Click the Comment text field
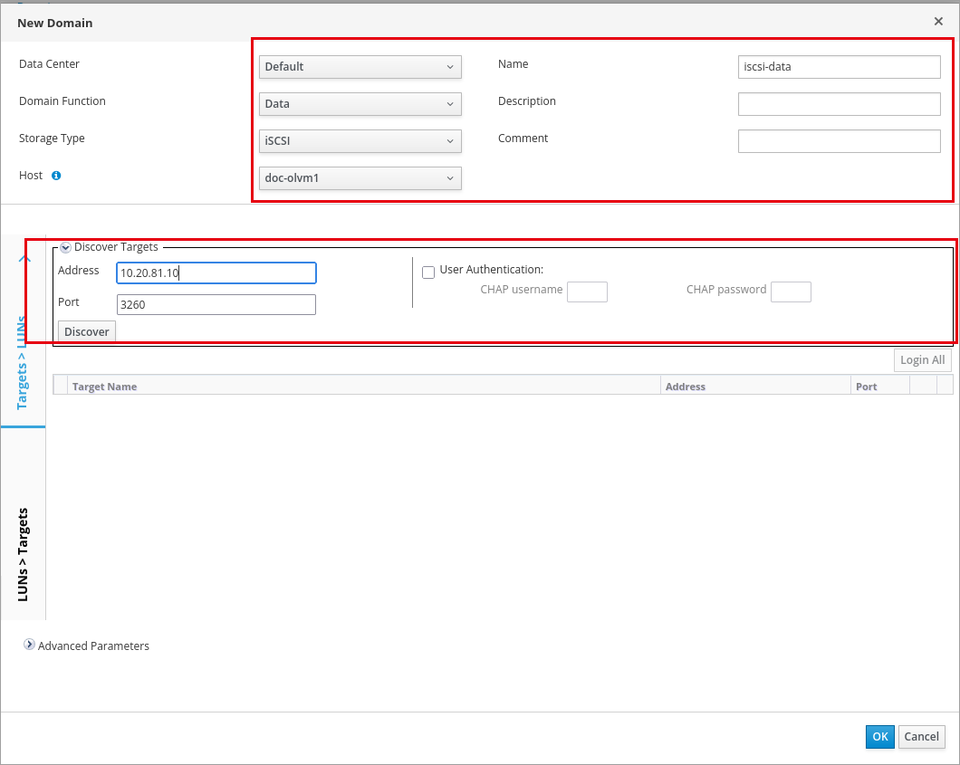Screen dimensions: 960x765 coord(839,141)
